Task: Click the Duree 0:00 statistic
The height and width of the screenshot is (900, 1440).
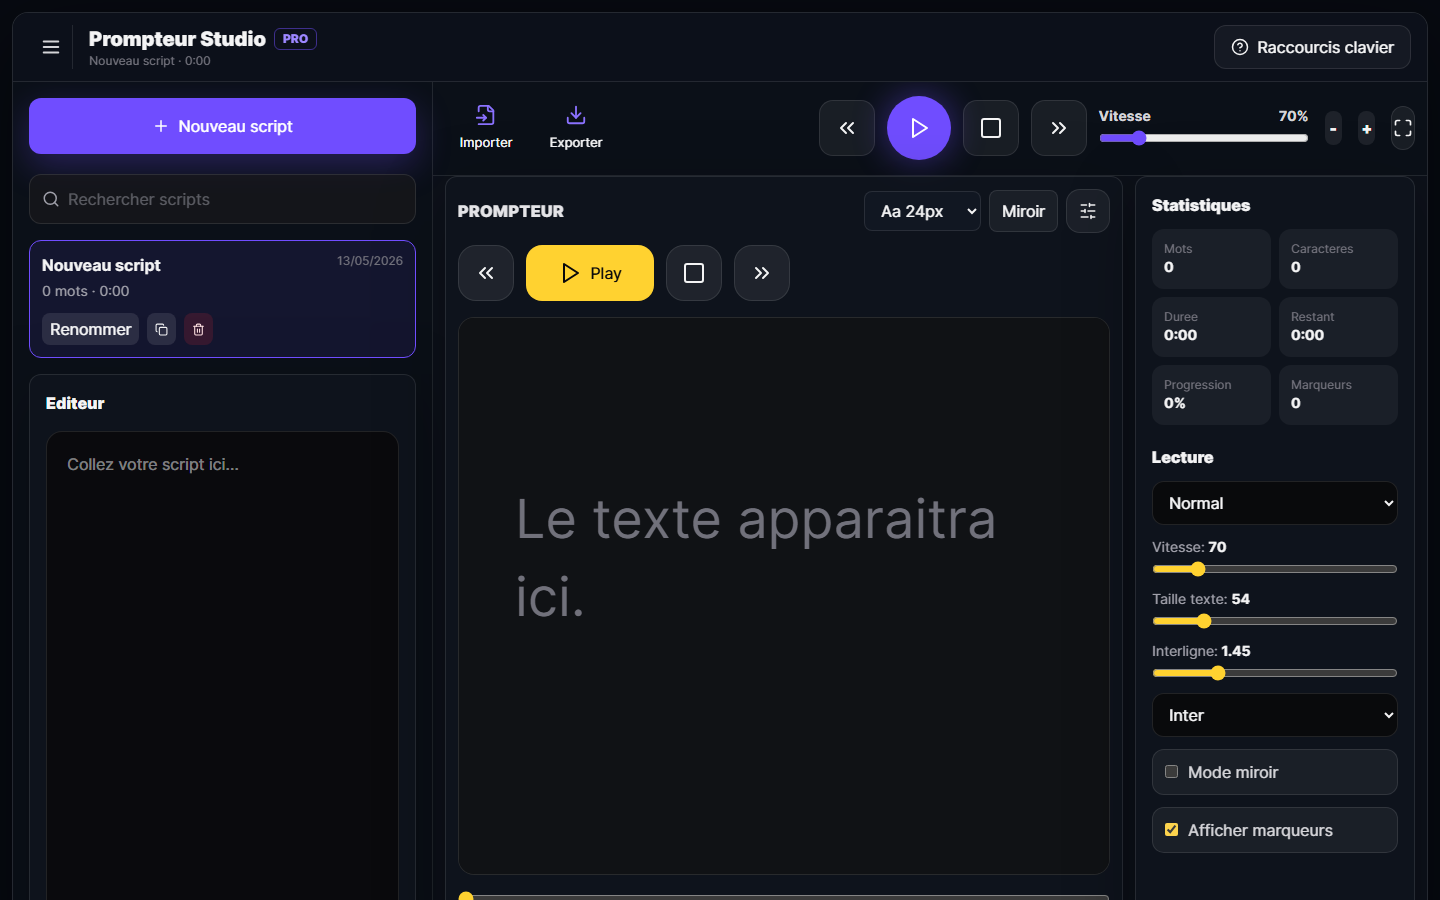Action: tap(1211, 327)
